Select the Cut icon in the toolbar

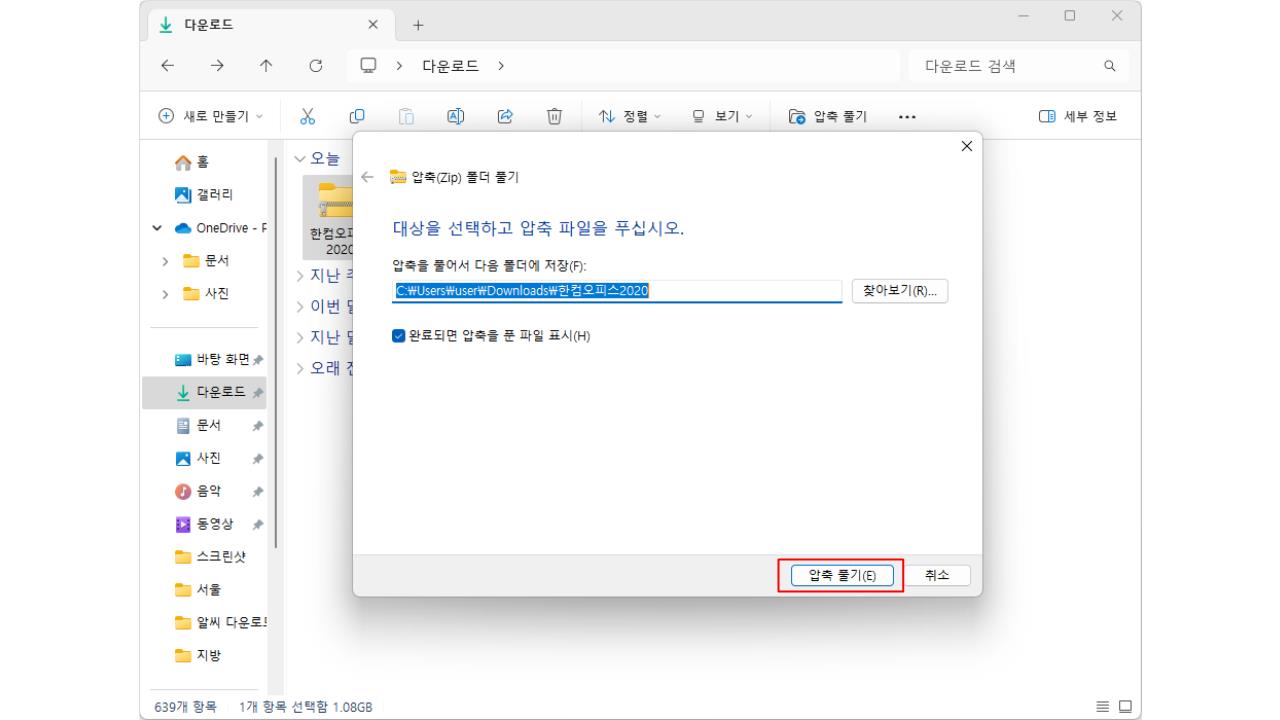307,115
